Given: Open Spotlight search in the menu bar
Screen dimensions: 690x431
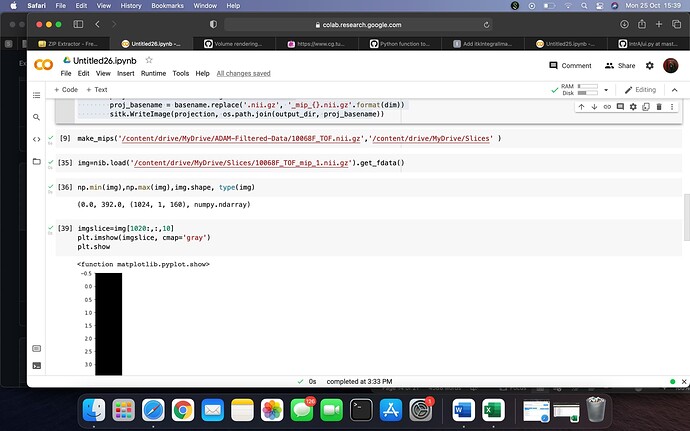Looking at the screenshot, I should tap(584, 6).
